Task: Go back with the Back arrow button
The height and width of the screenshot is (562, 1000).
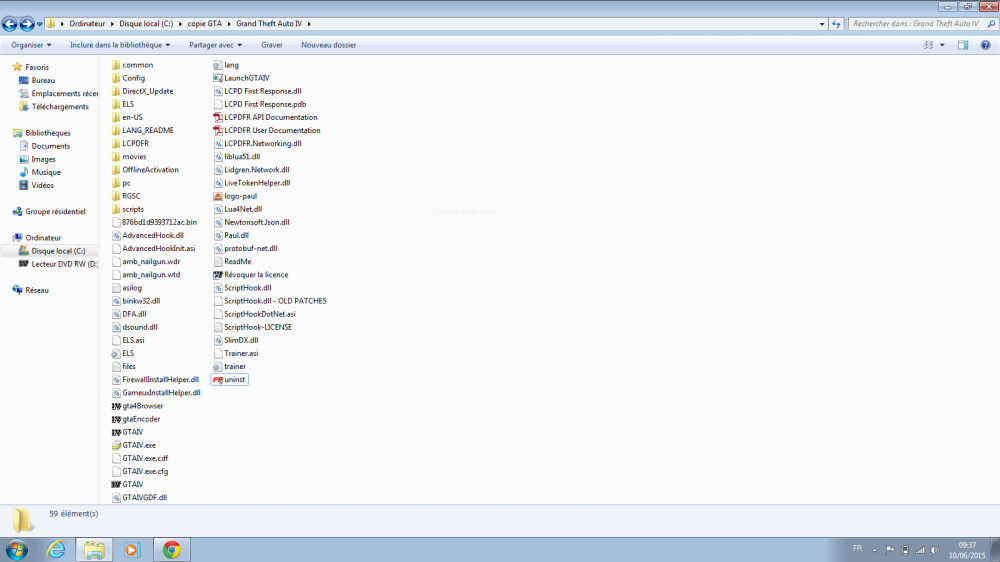Action: point(10,24)
